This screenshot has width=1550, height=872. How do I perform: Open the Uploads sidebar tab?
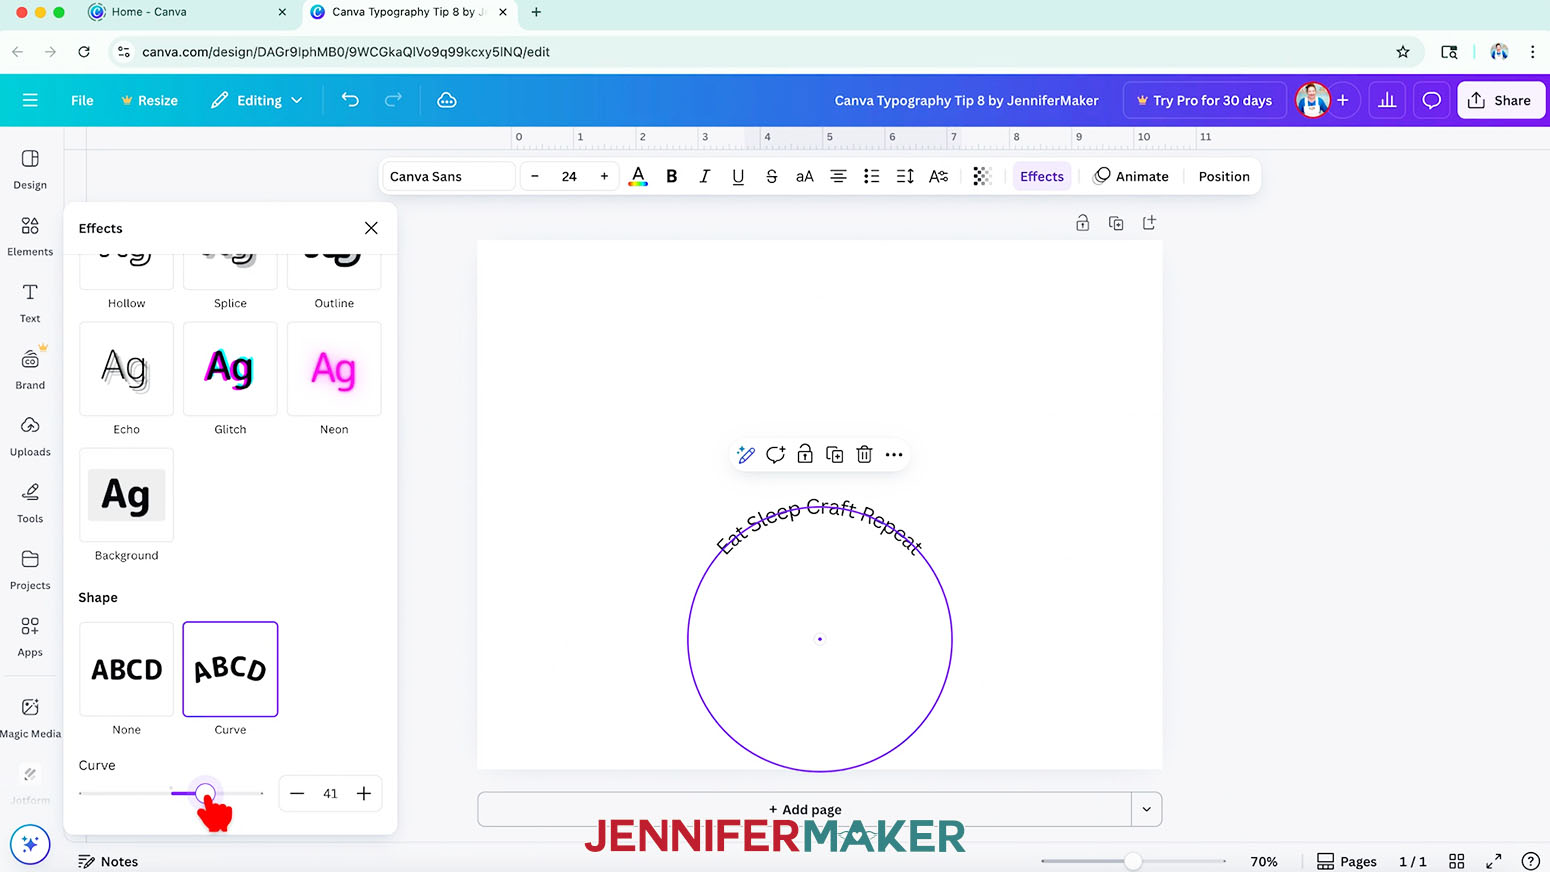[x=30, y=436]
